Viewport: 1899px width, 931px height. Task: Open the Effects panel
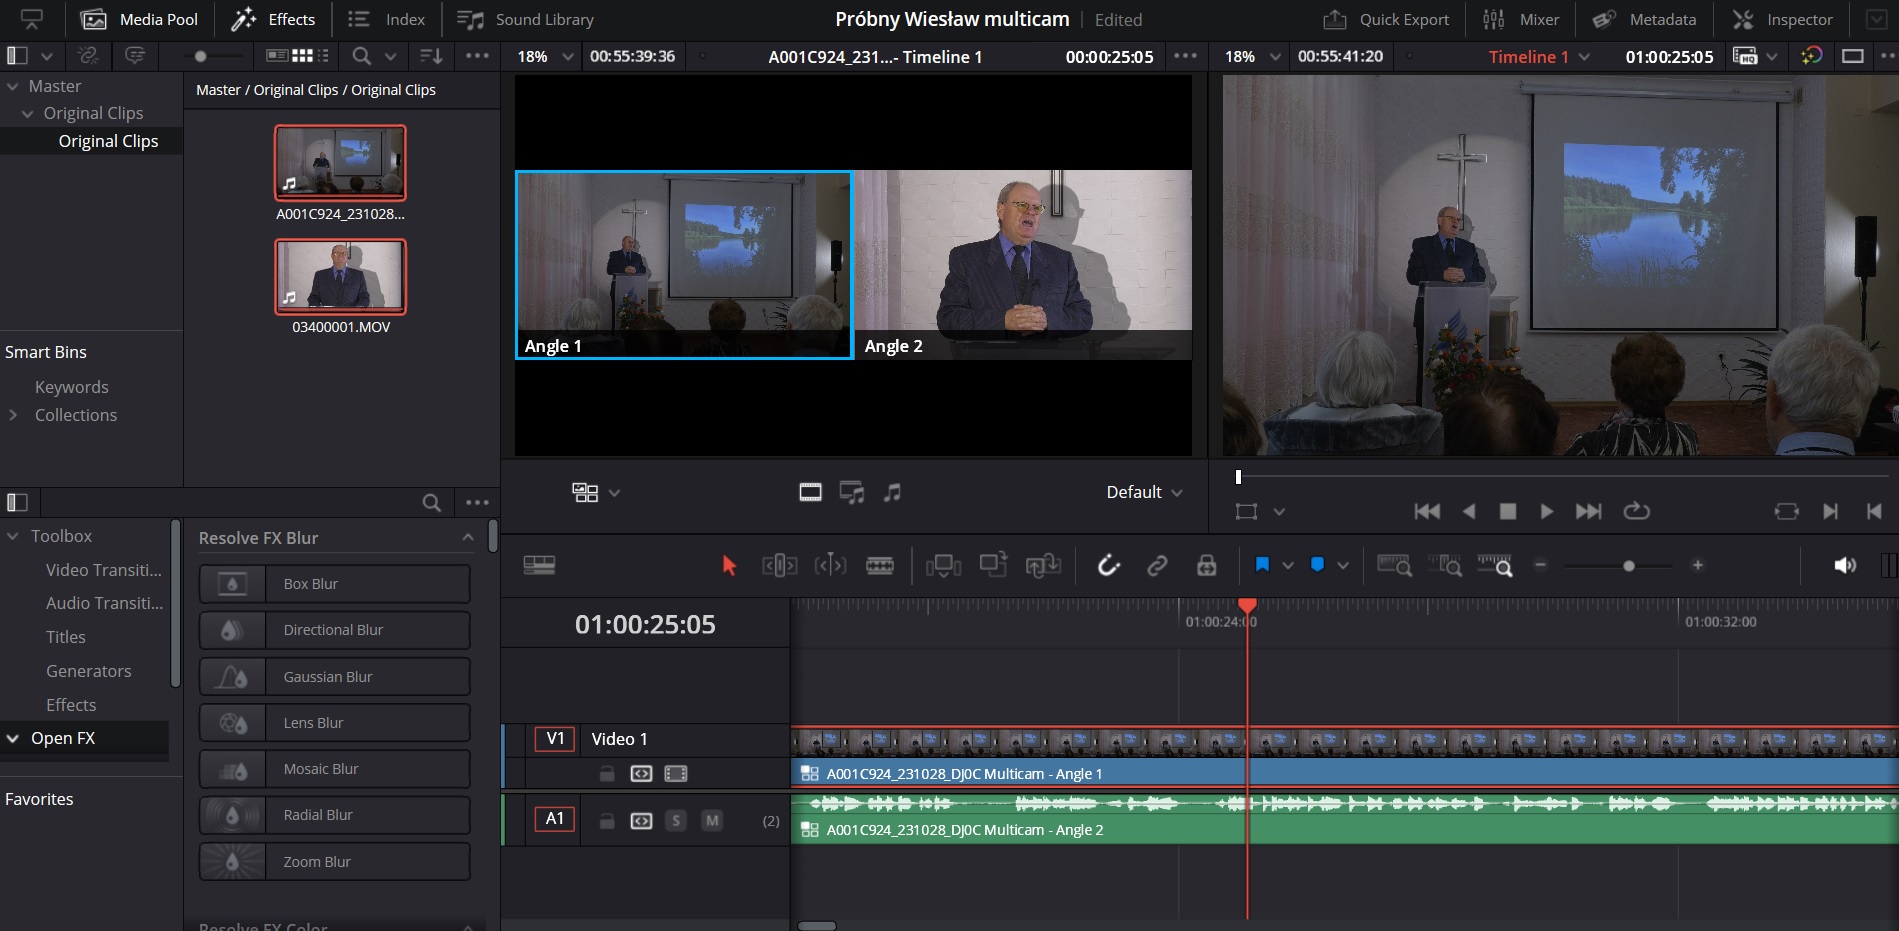(273, 19)
